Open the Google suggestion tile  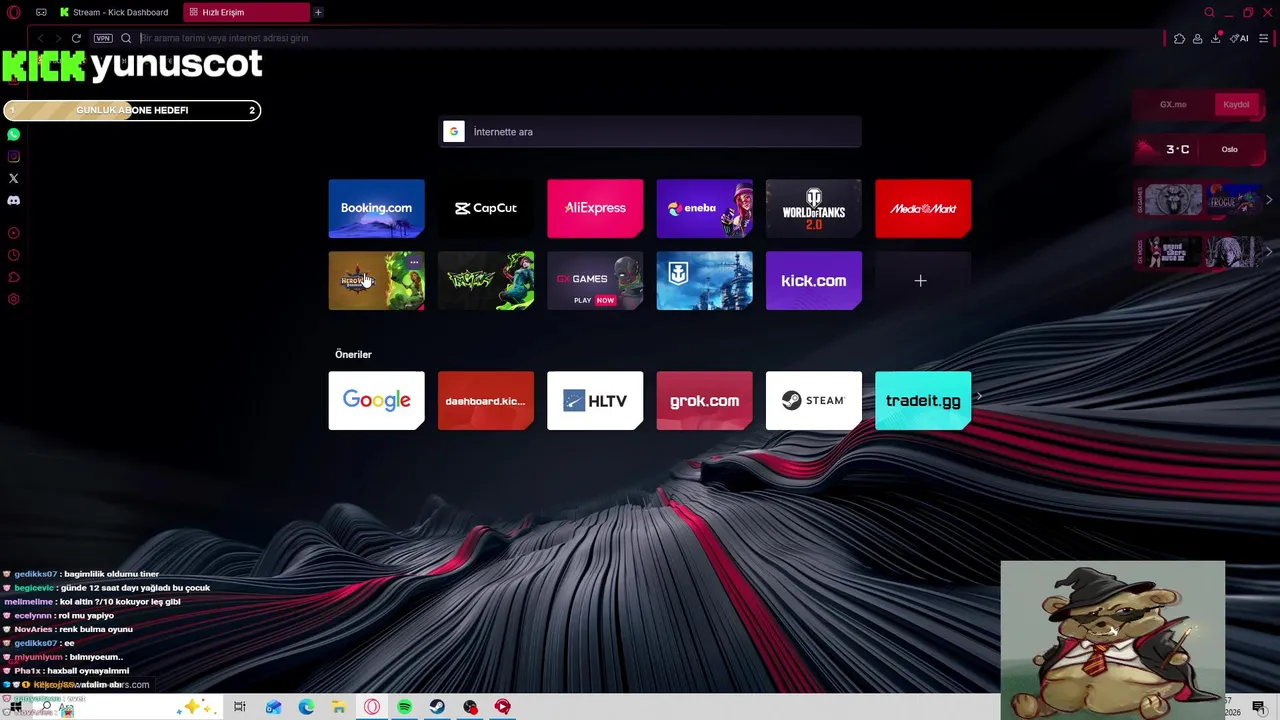pos(376,401)
